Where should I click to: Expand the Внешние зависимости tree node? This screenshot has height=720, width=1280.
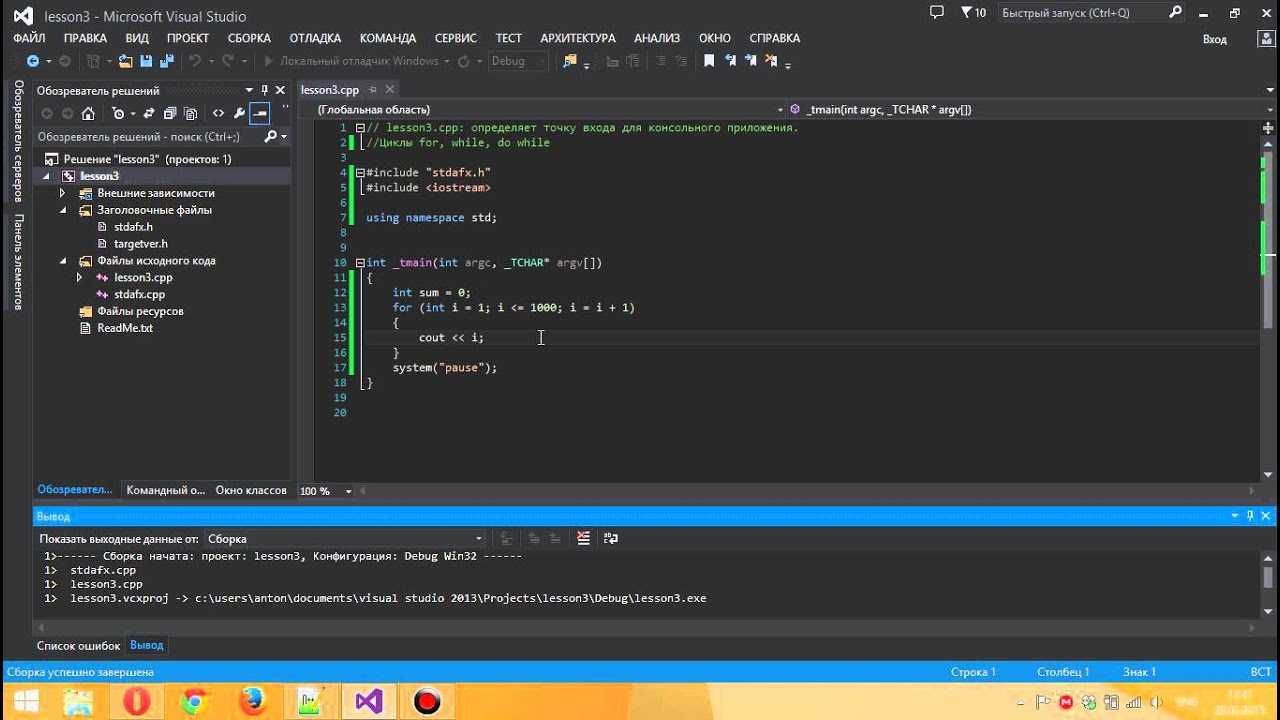[62, 193]
